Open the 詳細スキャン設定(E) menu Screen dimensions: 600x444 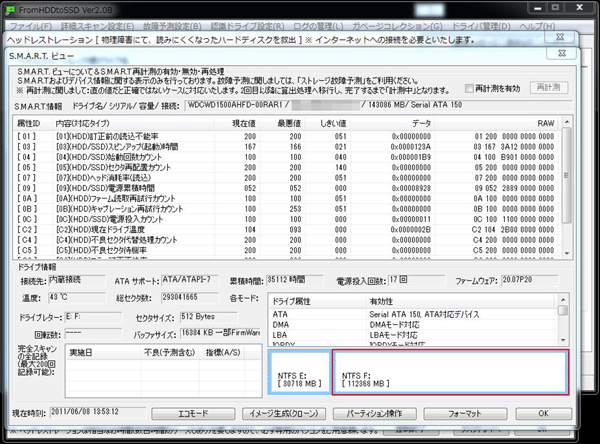tap(98, 26)
